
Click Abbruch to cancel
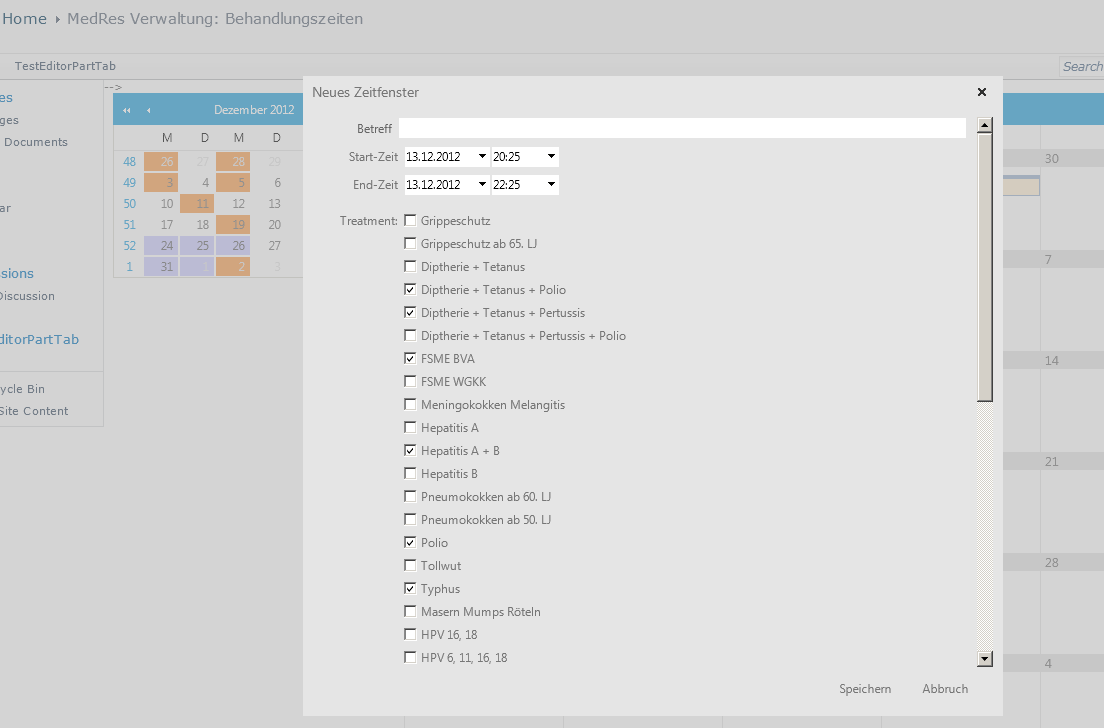pos(945,689)
